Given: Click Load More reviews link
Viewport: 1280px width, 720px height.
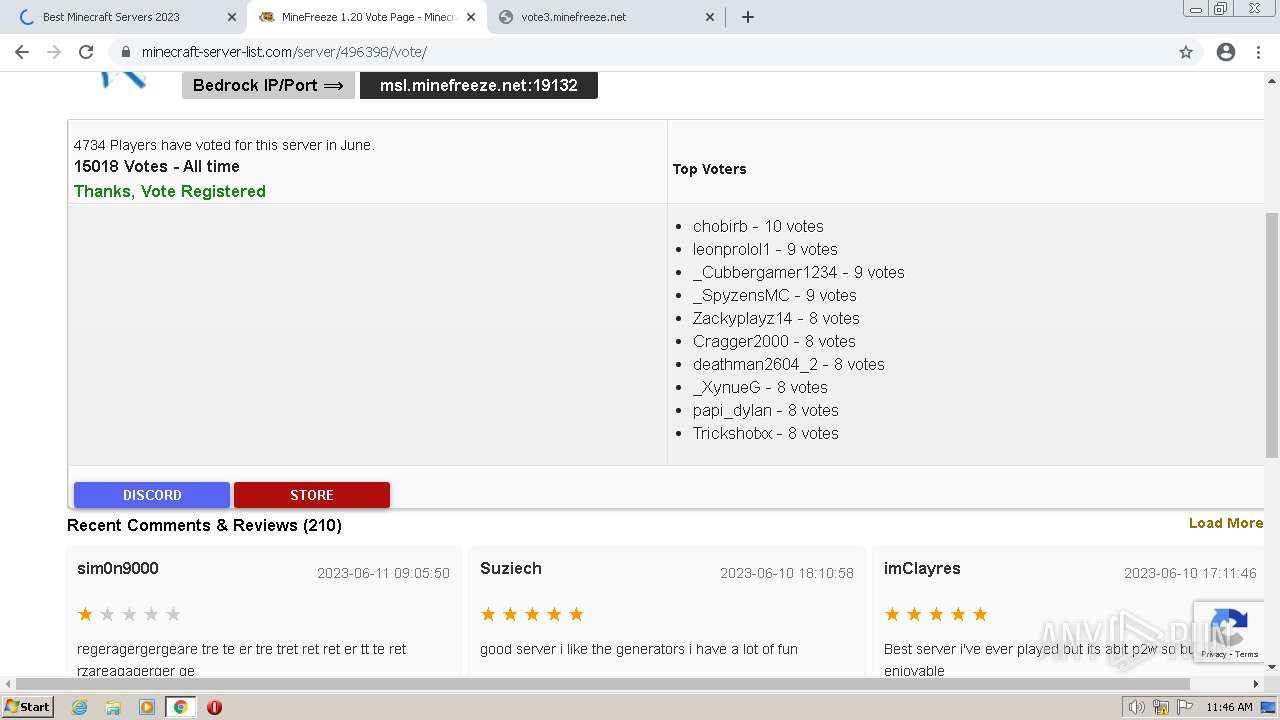Looking at the screenshot, I should coord(1226,523).
